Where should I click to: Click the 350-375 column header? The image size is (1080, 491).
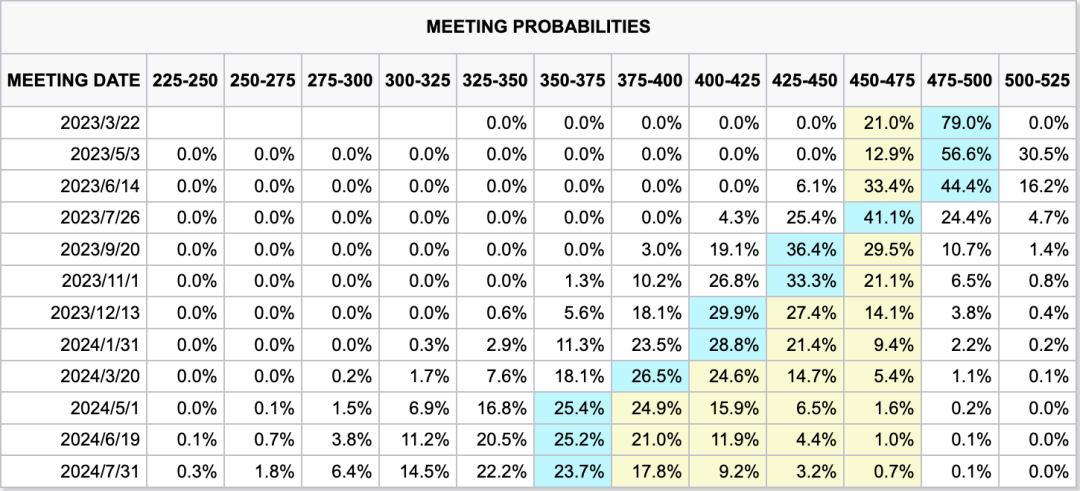click(572, 81)
